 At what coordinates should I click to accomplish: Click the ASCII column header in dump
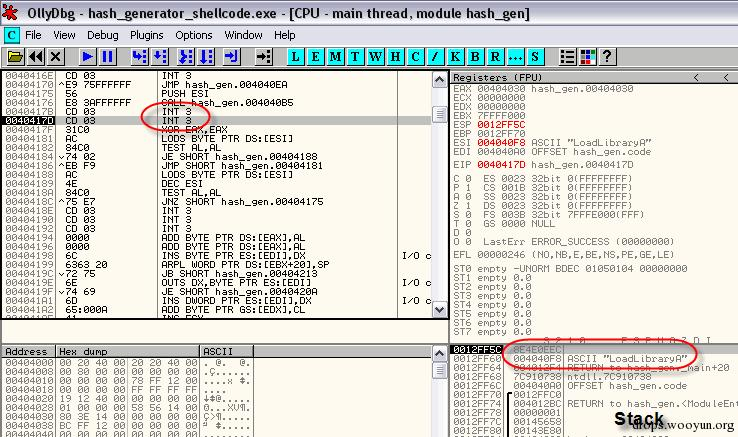click(x=227, y=351)
